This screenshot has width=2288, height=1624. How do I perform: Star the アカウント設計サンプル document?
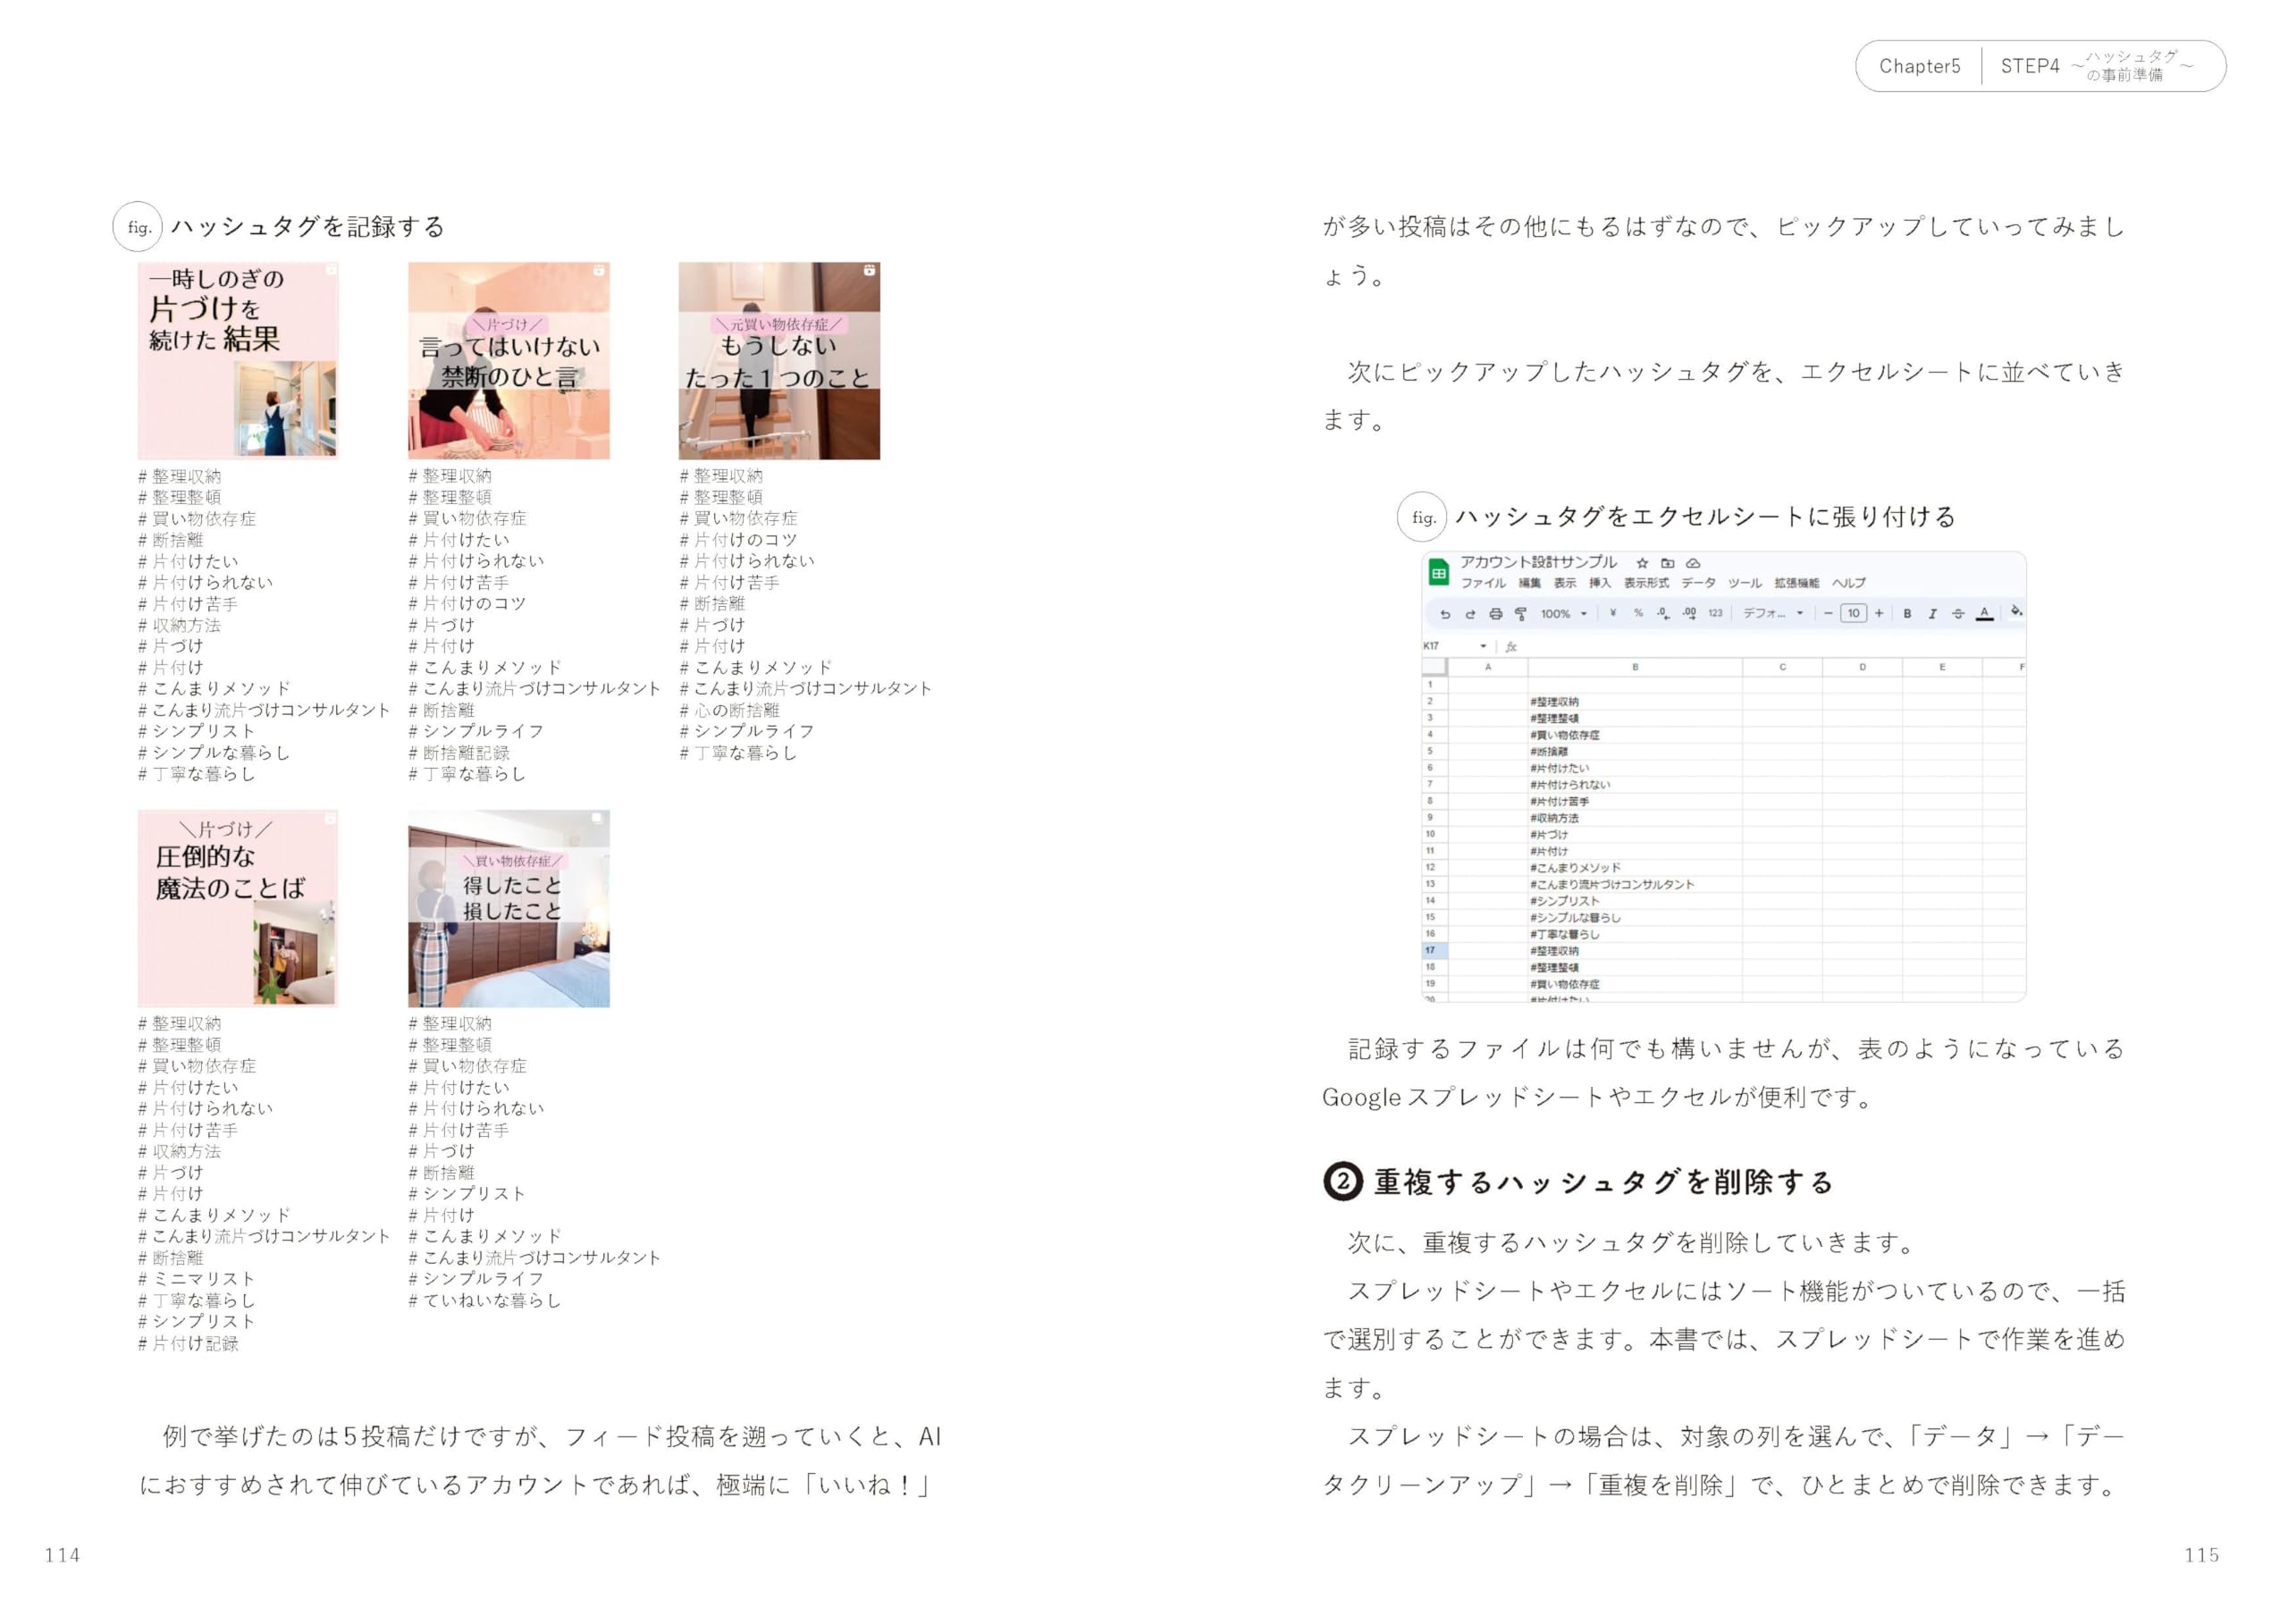[1641, 563]
